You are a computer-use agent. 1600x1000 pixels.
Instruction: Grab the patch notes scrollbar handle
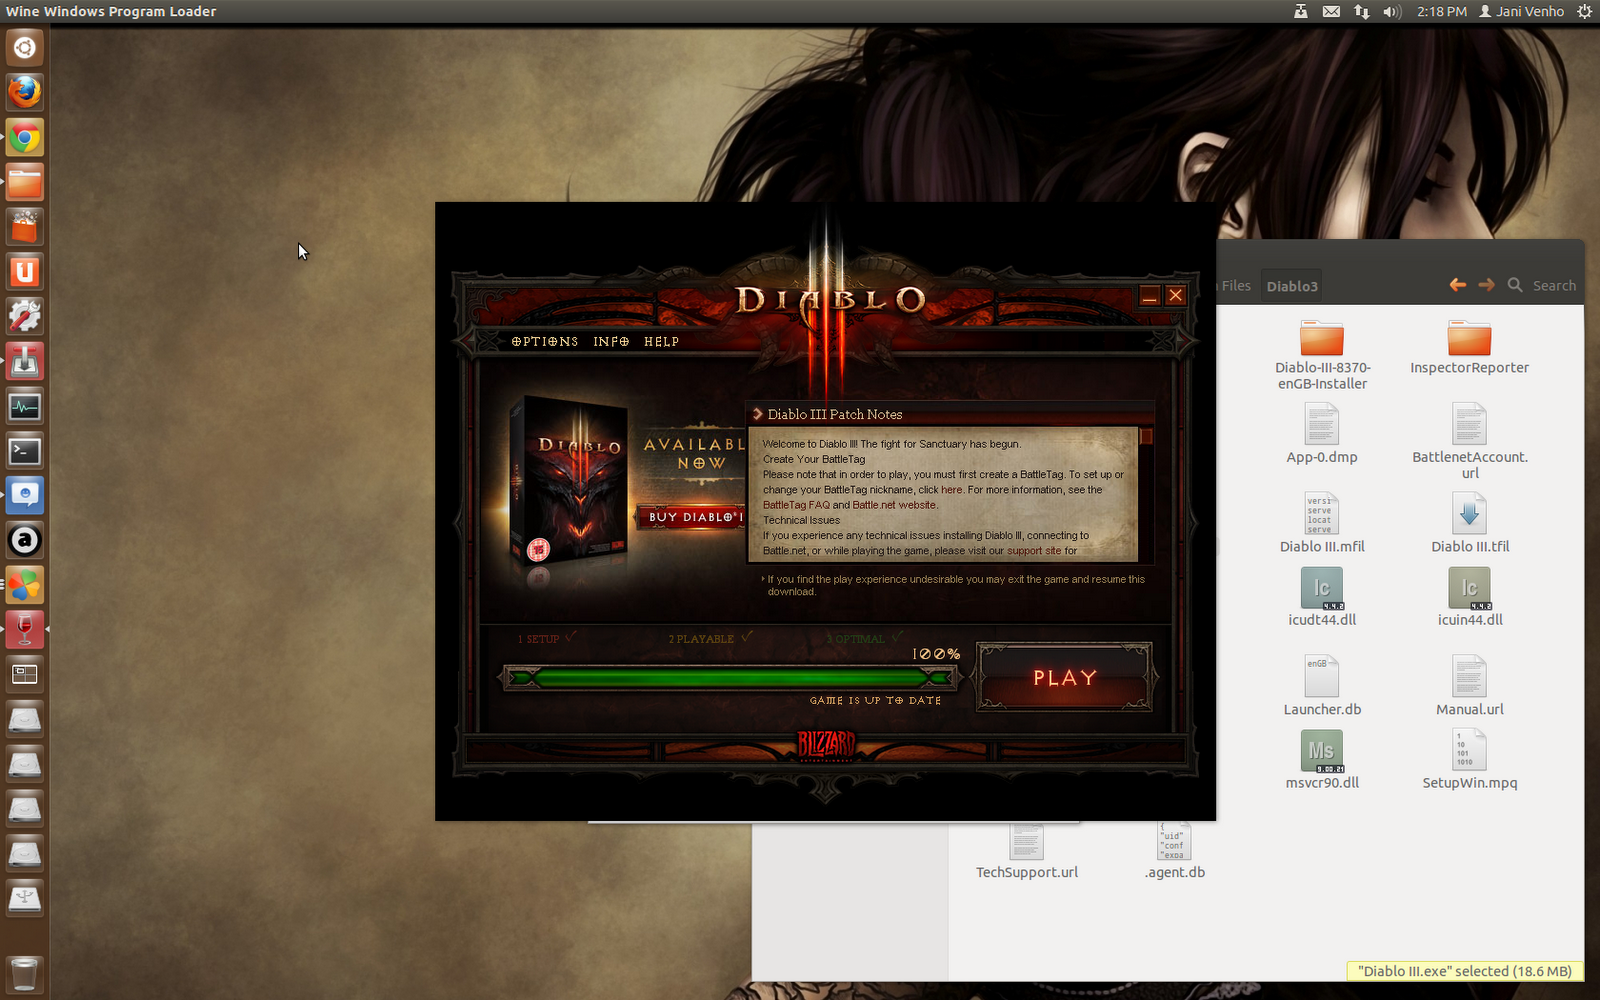1146,437
